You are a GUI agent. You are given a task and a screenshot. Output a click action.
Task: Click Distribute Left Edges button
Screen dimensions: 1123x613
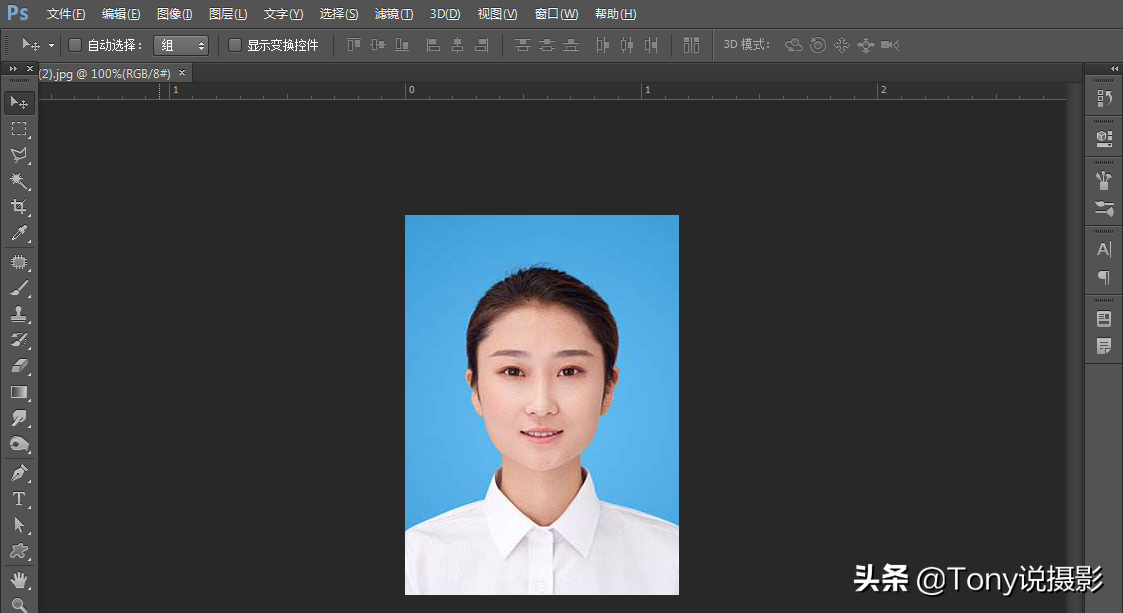tap(602, 45)
